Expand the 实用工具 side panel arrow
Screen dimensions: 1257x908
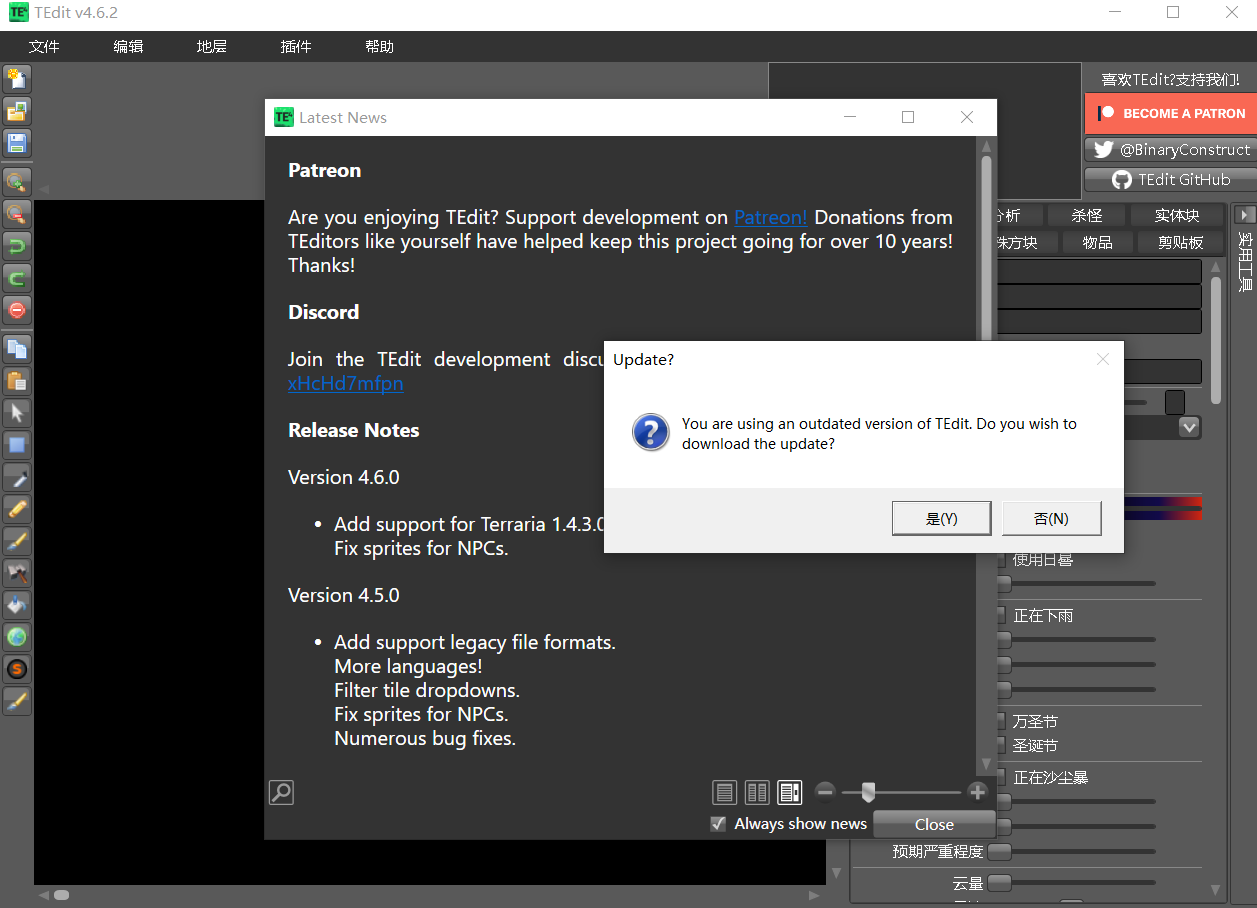coord(1244,215)
